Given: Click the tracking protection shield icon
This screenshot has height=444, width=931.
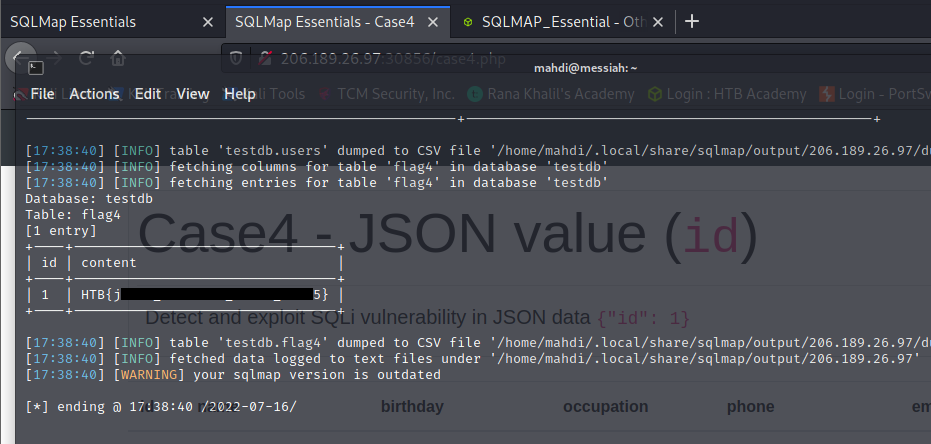Looking at the screenshot, I should click(236, 58).
